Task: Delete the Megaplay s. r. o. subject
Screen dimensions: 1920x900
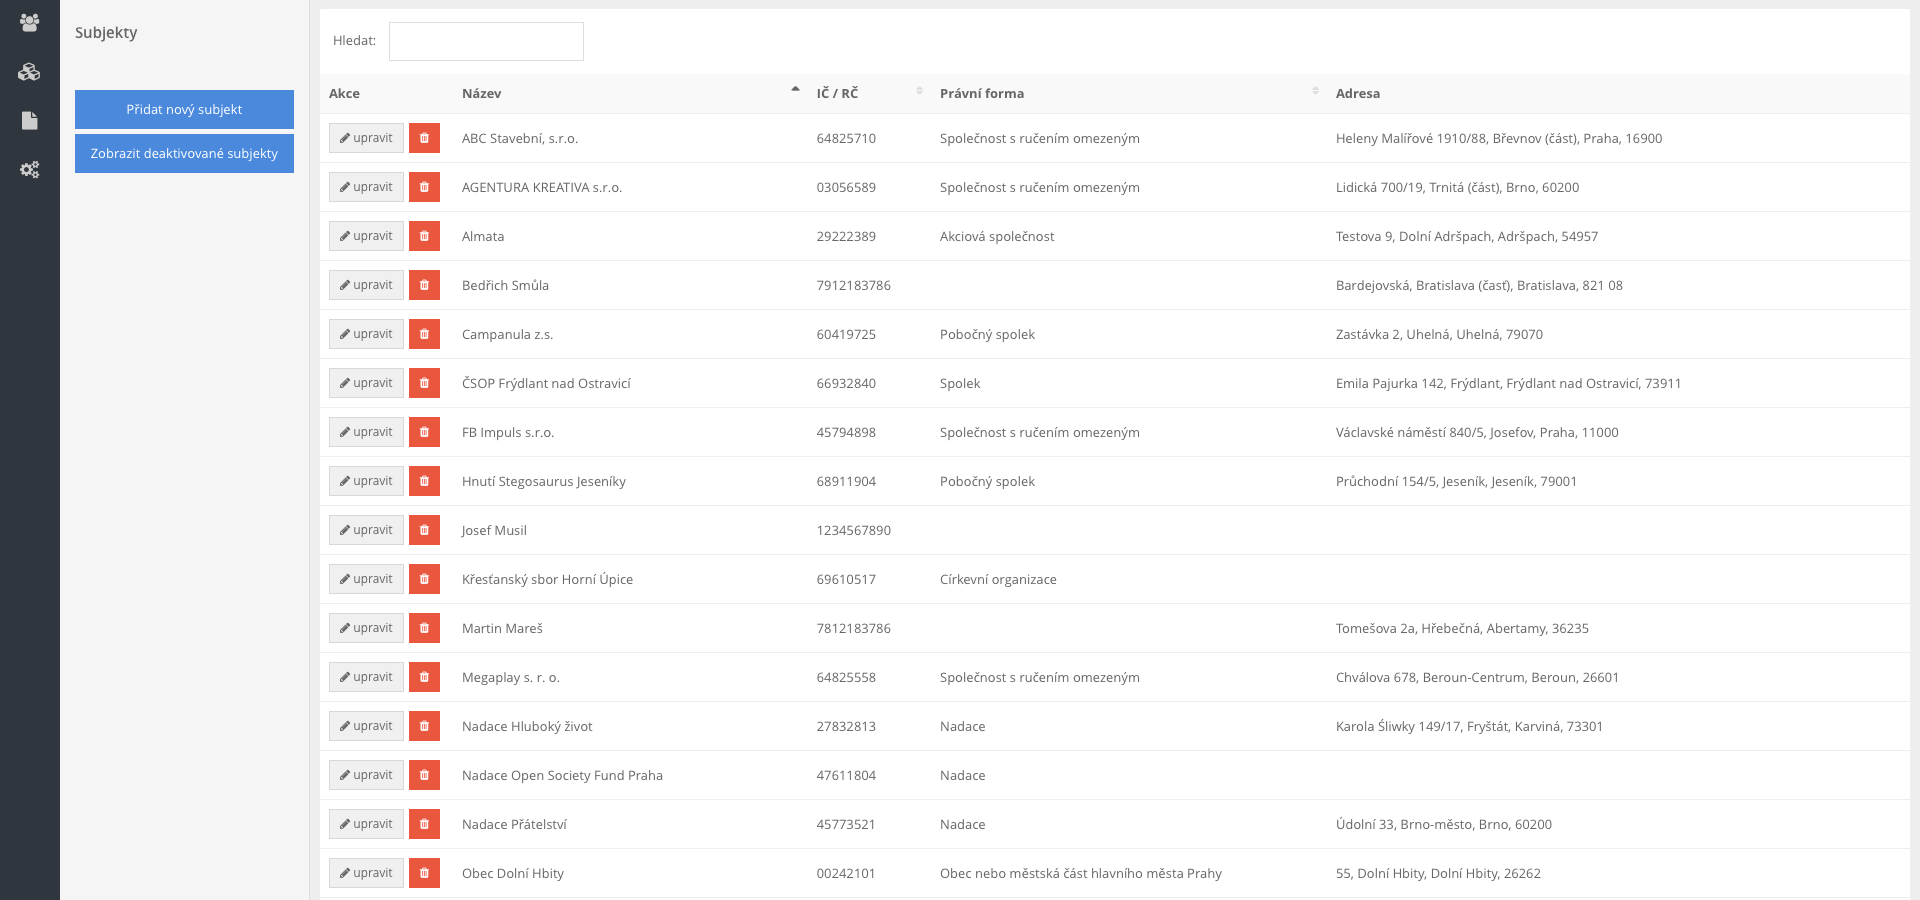Action: (x=424, y=677)
